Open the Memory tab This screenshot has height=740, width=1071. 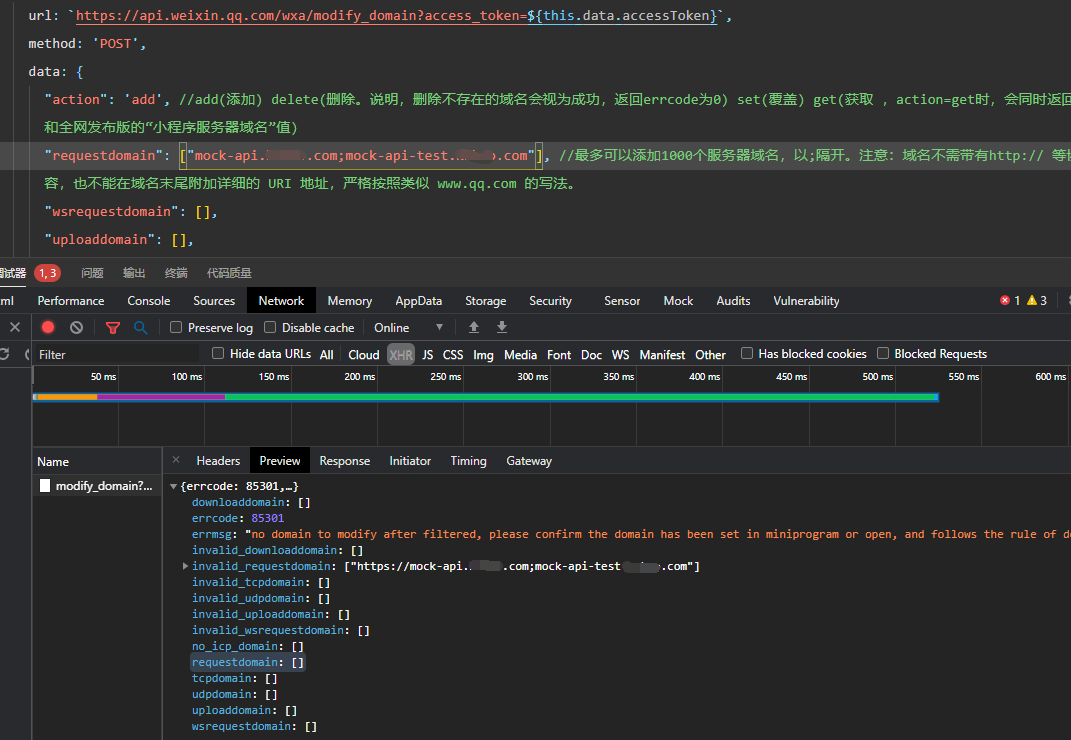pyautogui.click(x=350, y=301)
